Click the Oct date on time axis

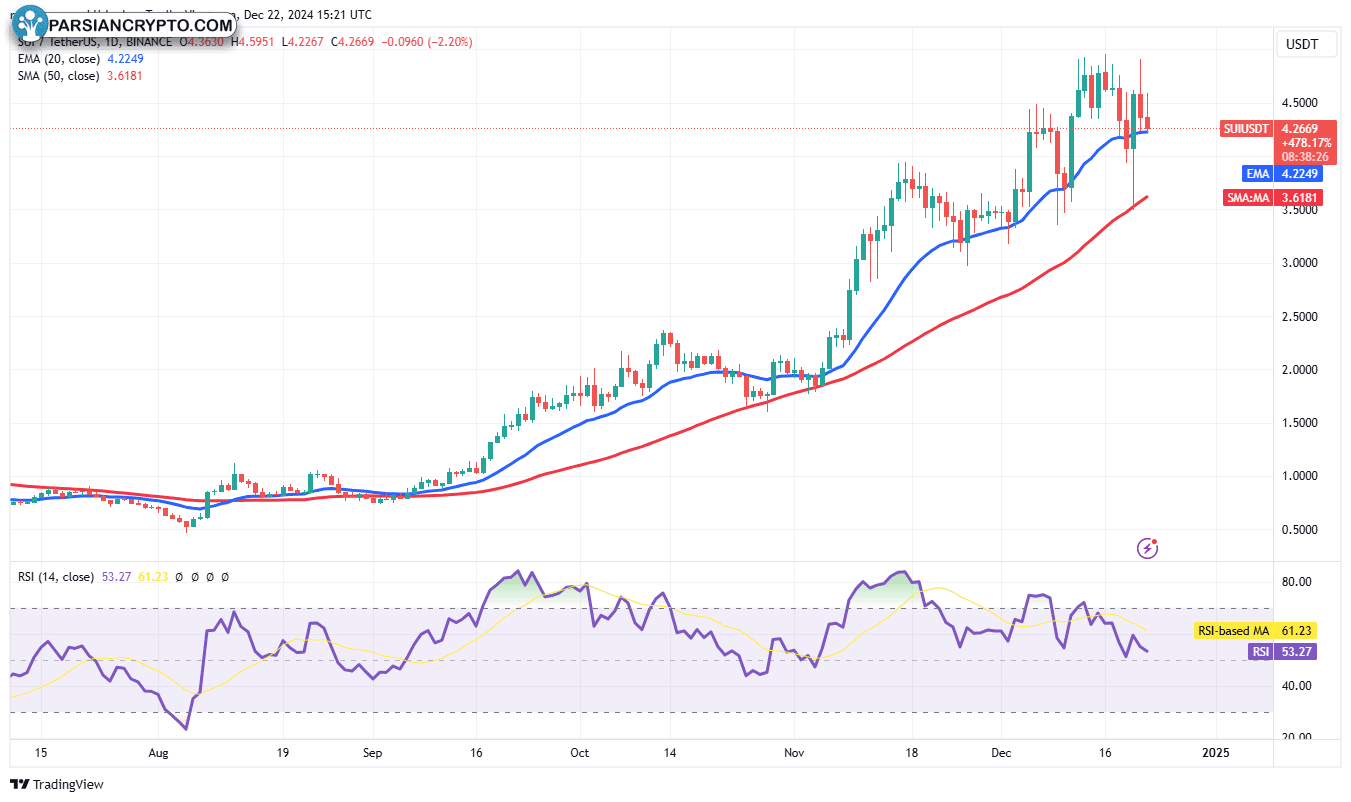pos(578,751)
